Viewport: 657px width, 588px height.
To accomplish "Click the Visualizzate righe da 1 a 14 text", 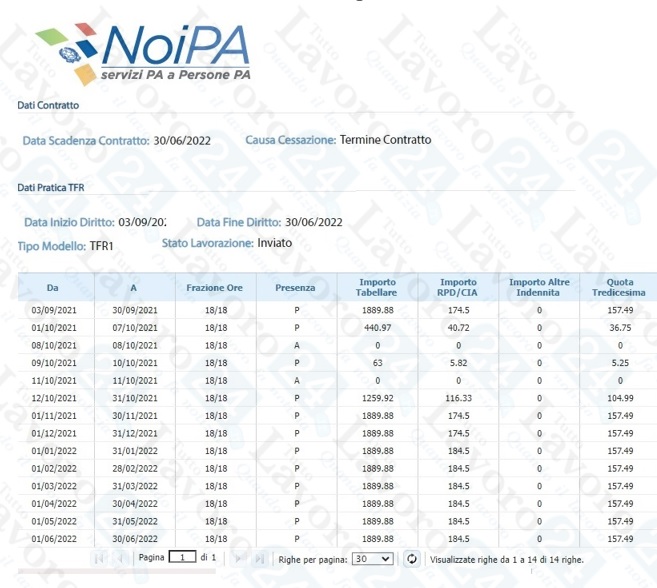I will (507, 560).
